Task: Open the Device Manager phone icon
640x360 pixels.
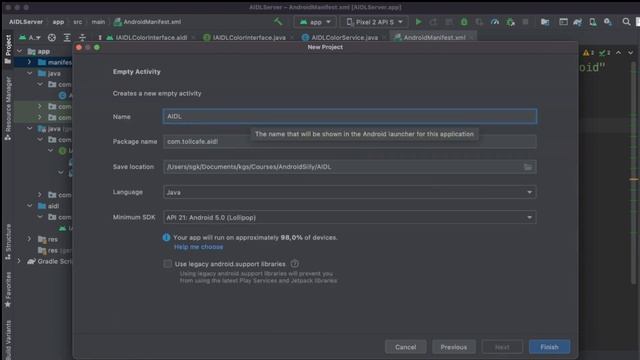Action: tap(593, 22)
